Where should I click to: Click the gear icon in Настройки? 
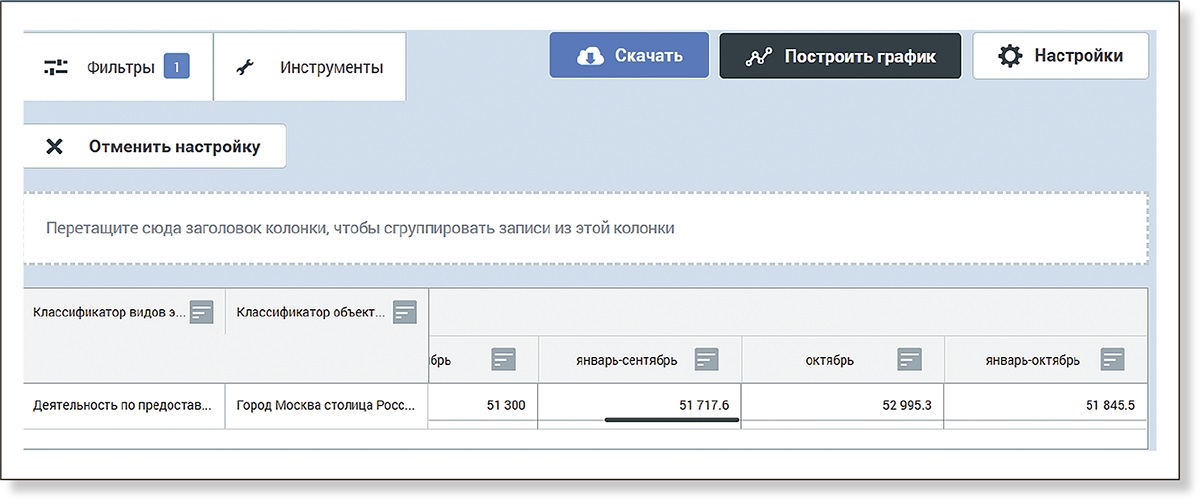[x=1010, y=56]
